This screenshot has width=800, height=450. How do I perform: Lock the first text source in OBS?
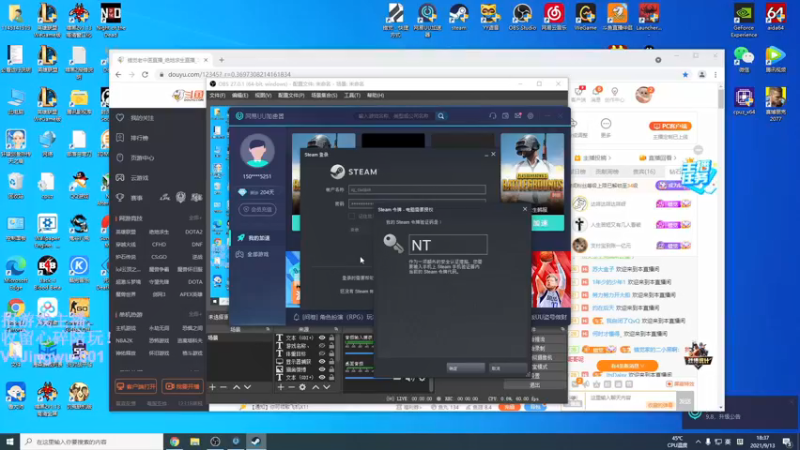click(x=332, y=338)
